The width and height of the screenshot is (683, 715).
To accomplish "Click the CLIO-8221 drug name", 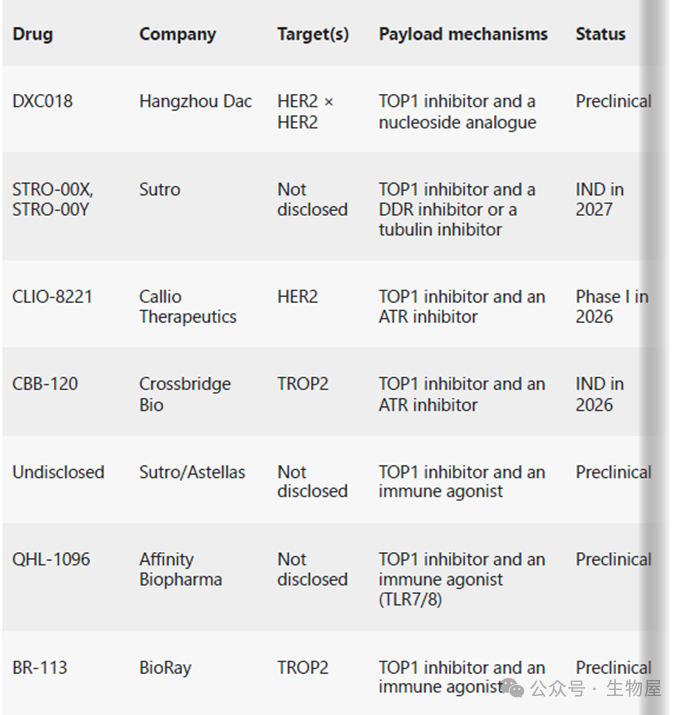I will click(50, 297).
